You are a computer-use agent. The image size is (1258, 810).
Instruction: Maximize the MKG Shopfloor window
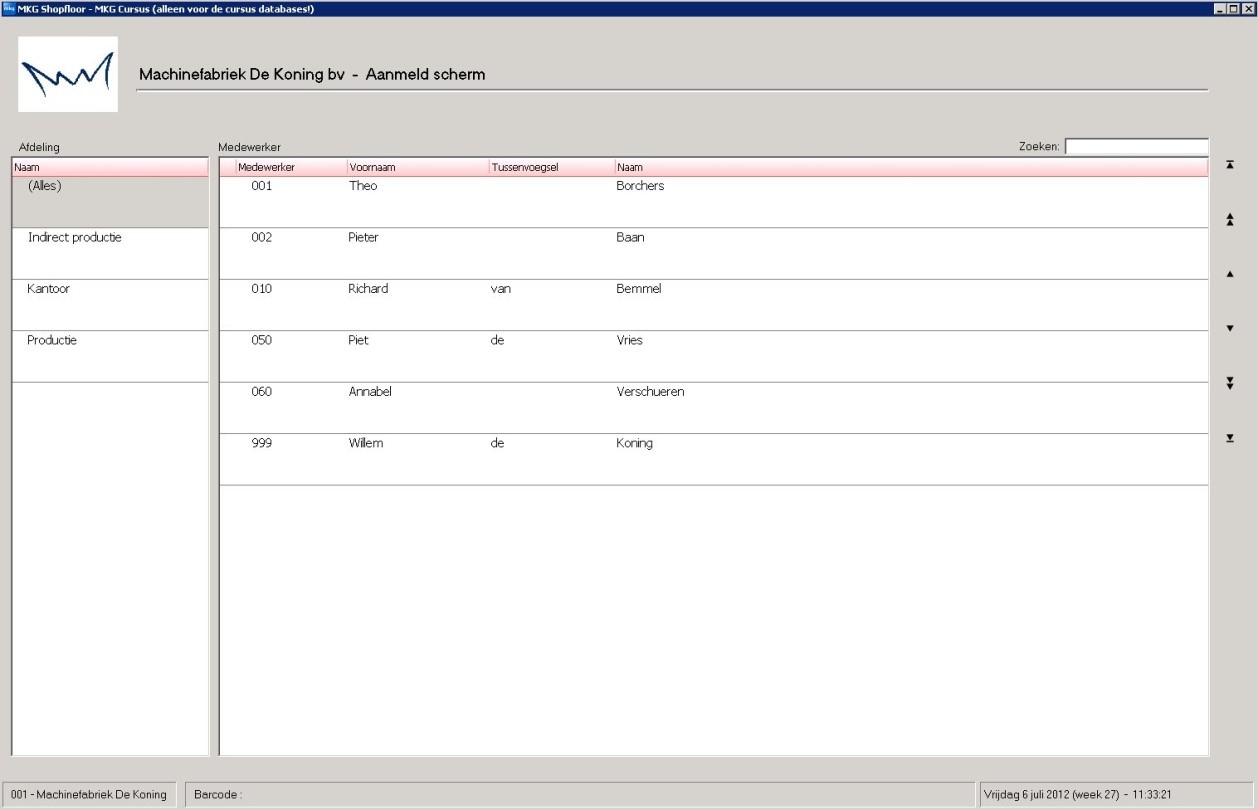click(1234, 8)
